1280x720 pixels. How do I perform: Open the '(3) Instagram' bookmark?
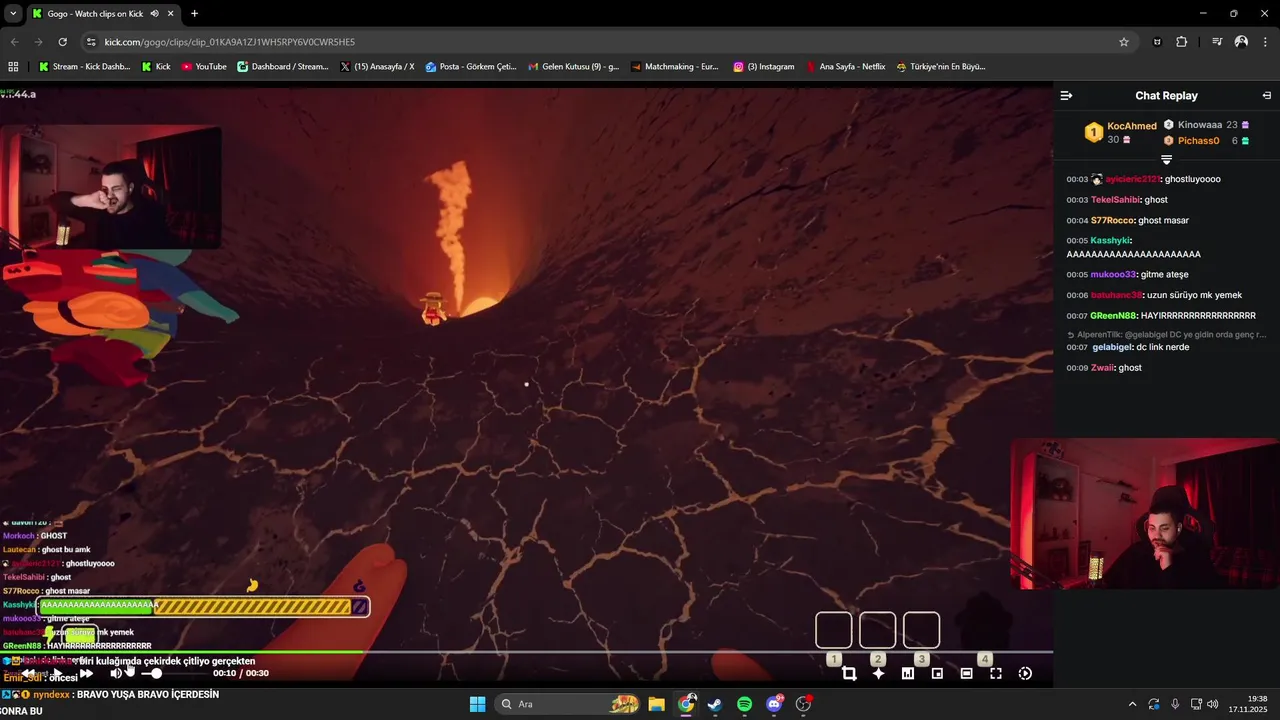[764, 67]
